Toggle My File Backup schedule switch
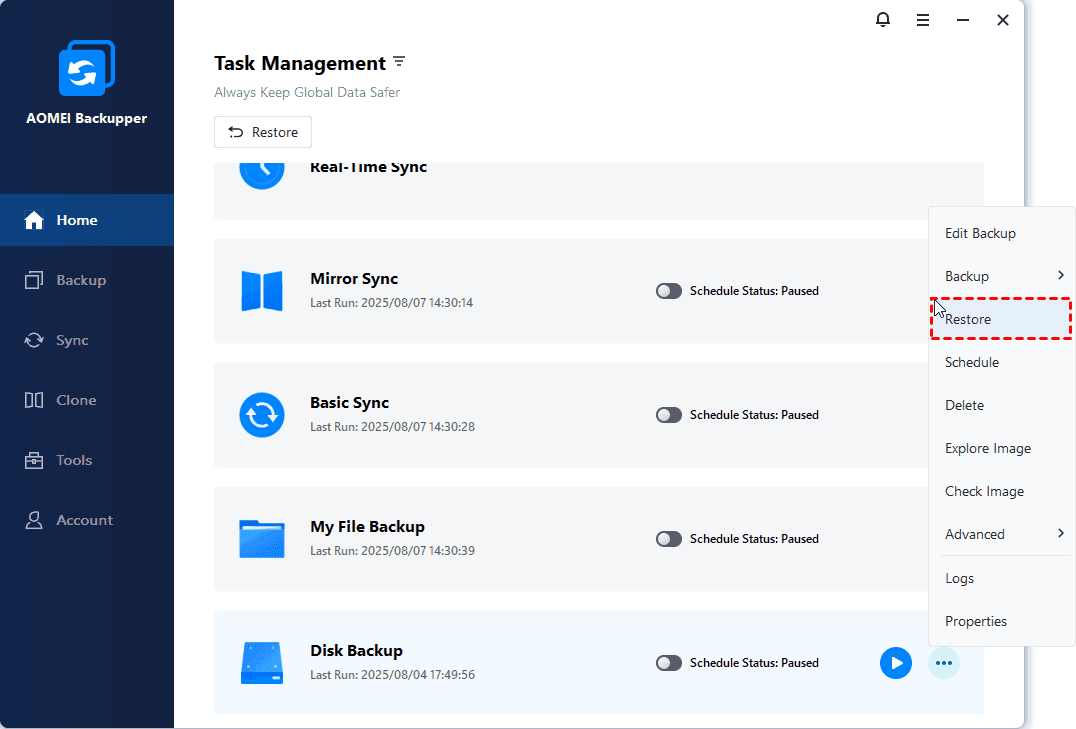1076x729 pixels. (x=668, y=539)
